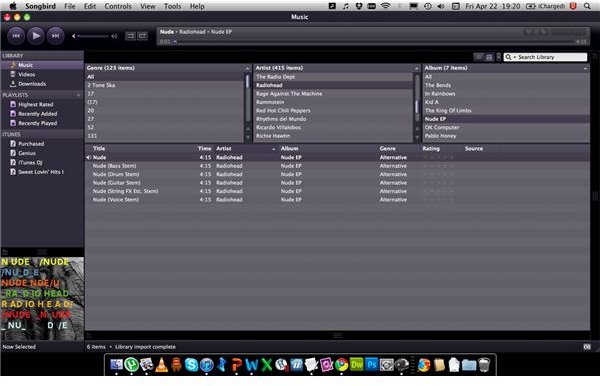Viewport: 600px width, 386px height.
Task: Open the Wi-Fi status menu
Action: tap(386, 6)
